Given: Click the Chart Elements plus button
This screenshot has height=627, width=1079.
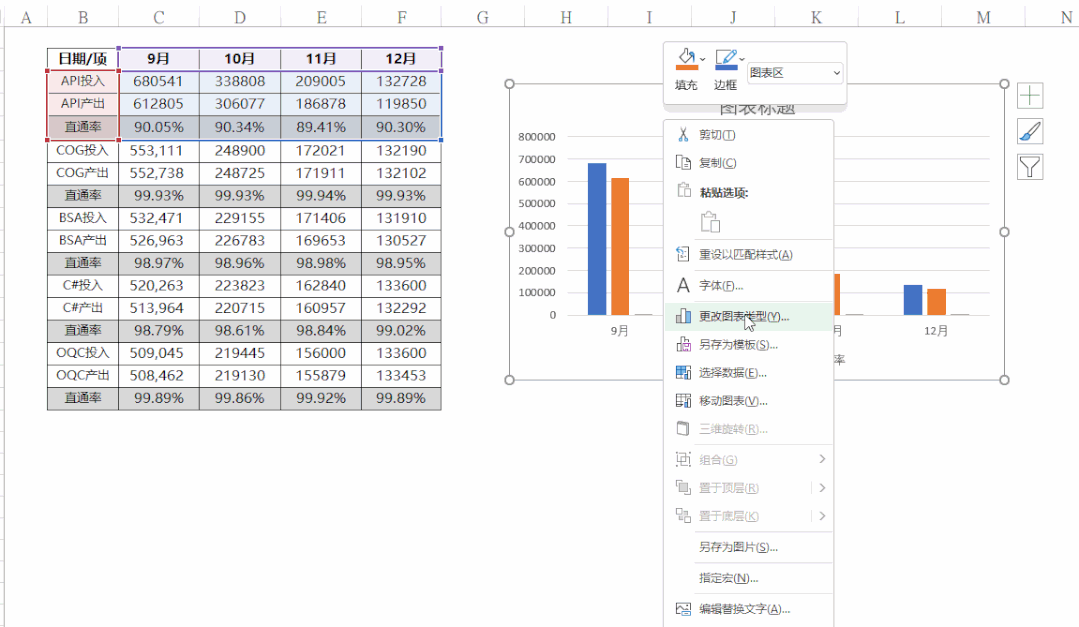Looking at the screenshot, I should [1029, 96].
